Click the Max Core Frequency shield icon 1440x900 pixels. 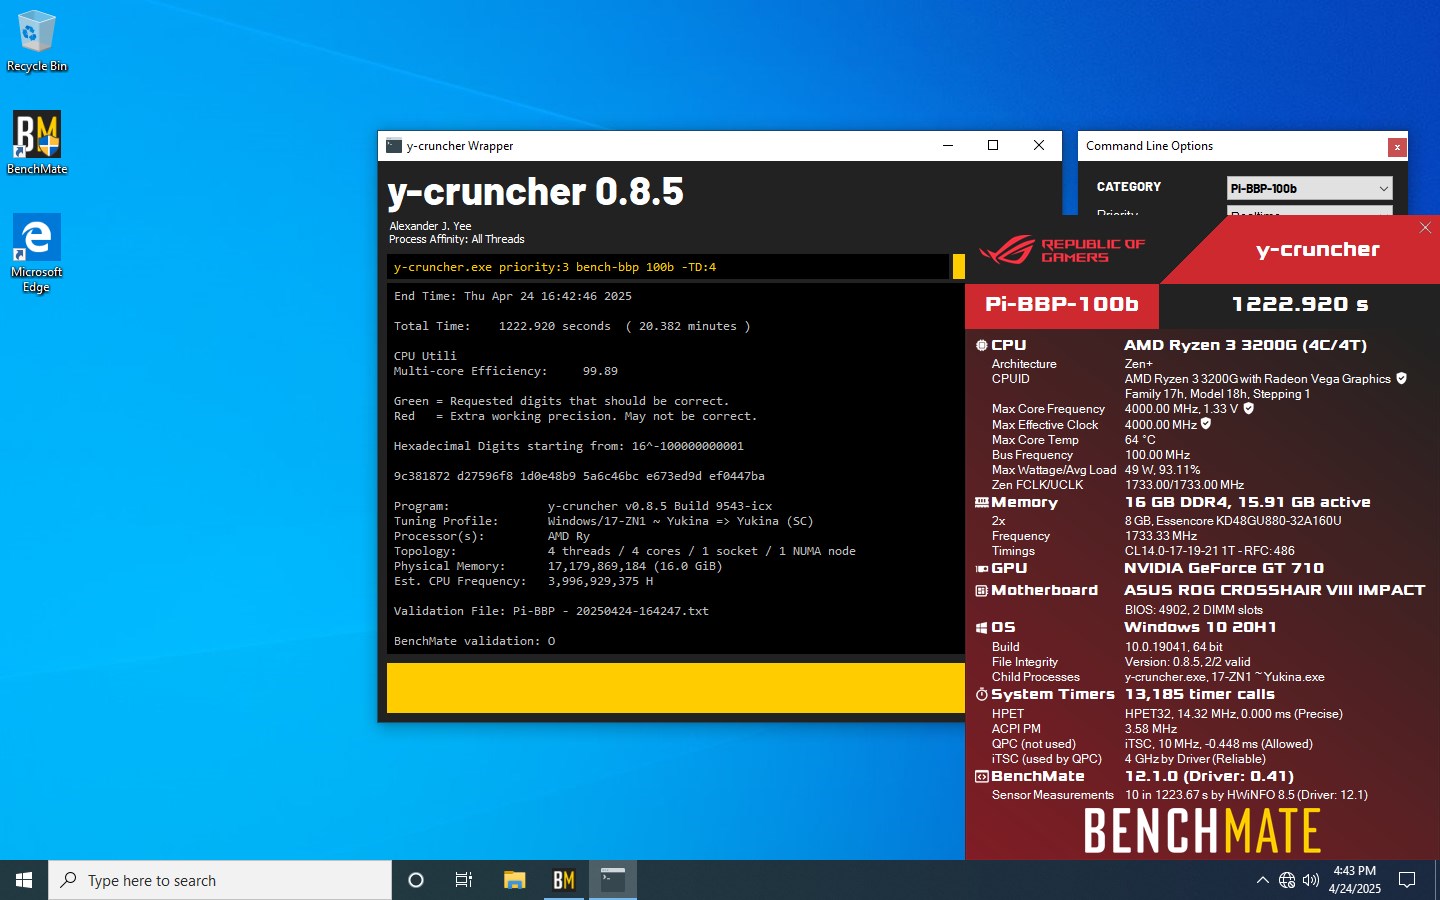point(1248,408)
